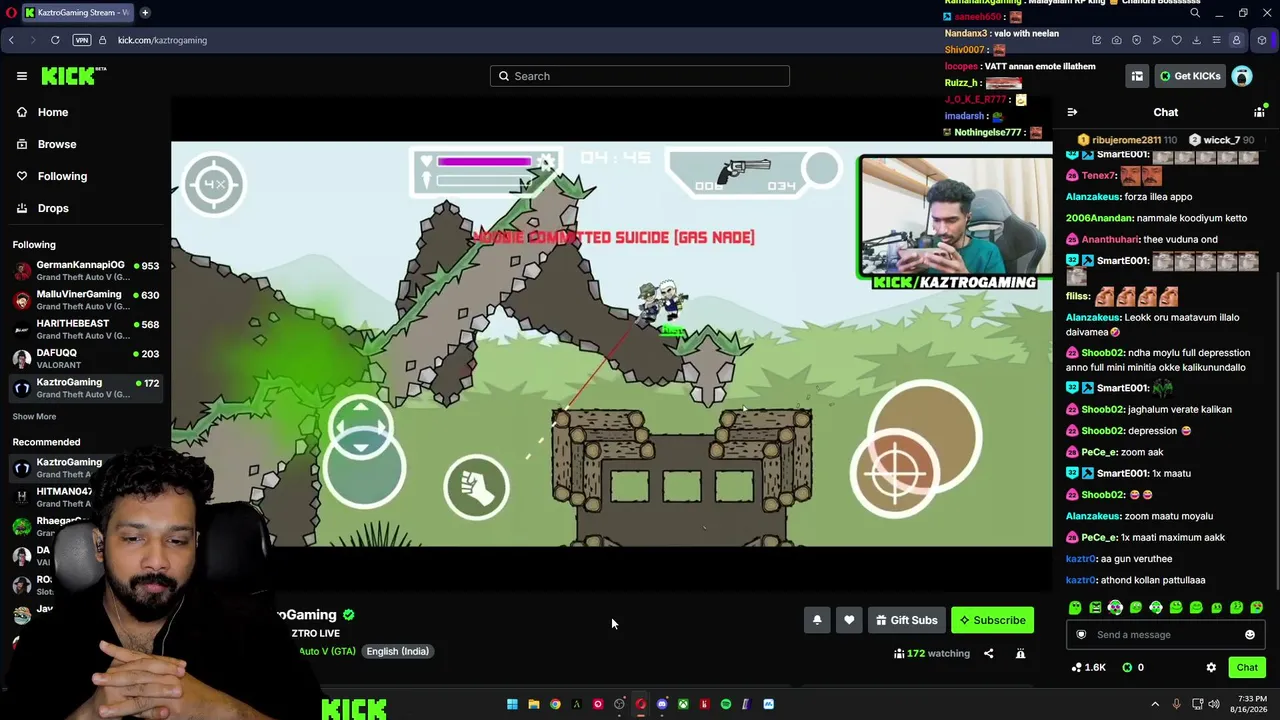Viewport: 1280px width, 720px height.
Task: Subscribe to KaztroGaming
Action: [992, 620]
